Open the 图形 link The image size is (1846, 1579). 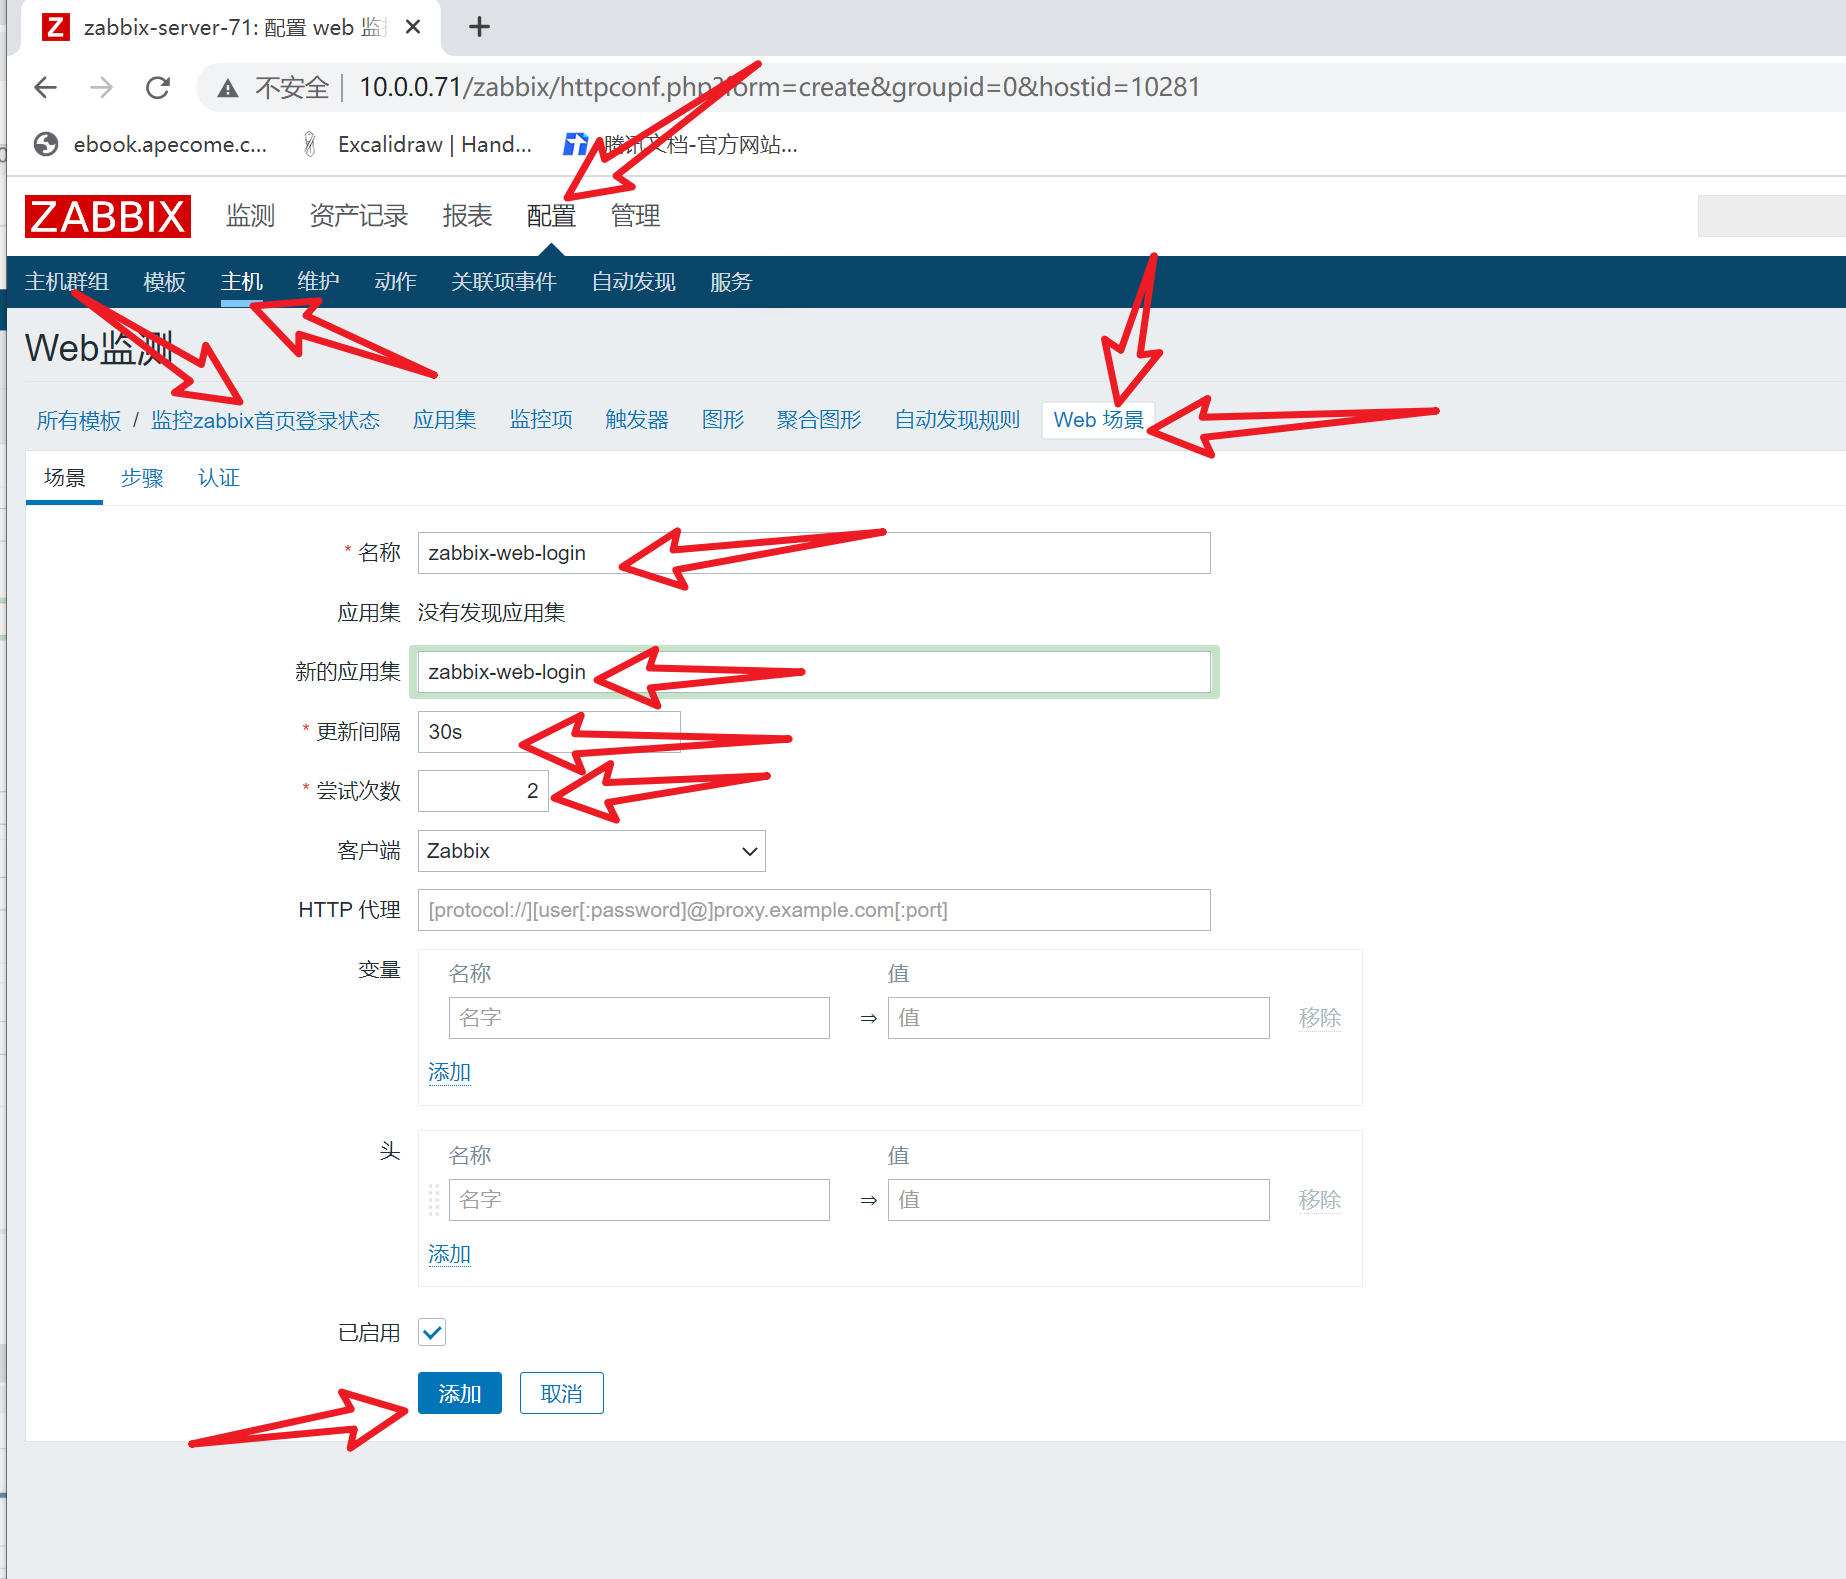point(723,420)
